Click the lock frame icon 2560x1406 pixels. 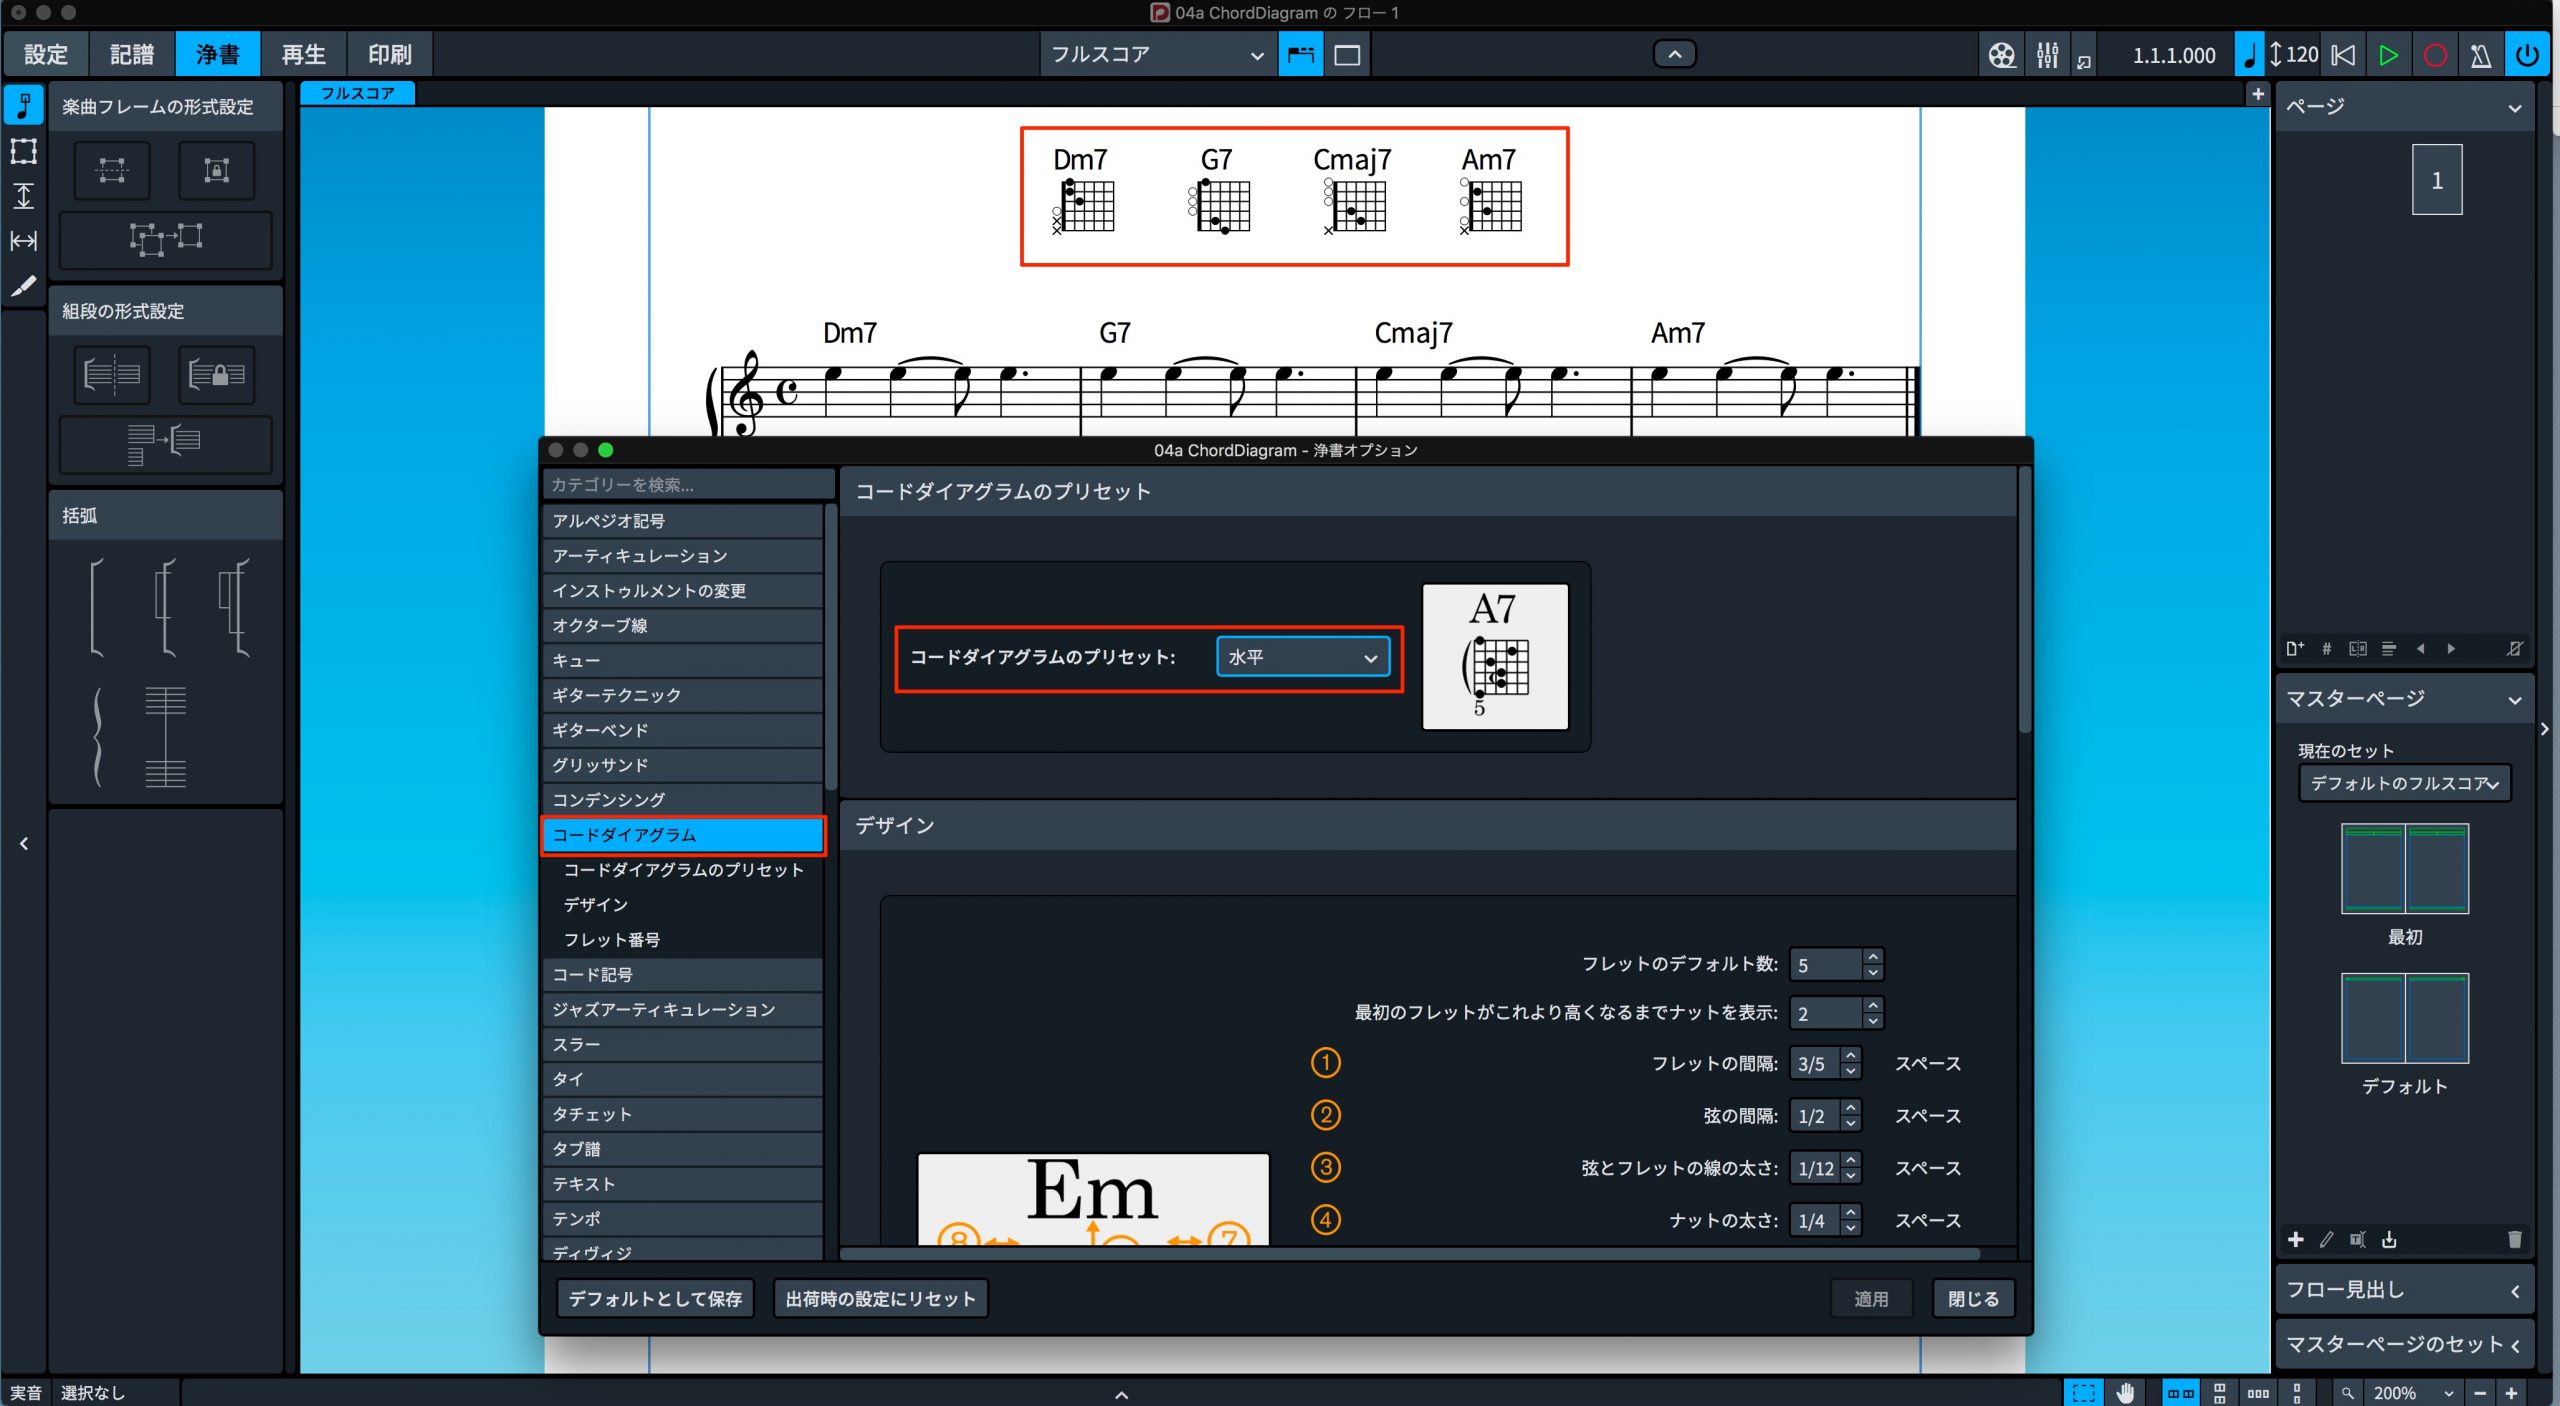pos(216,170)
